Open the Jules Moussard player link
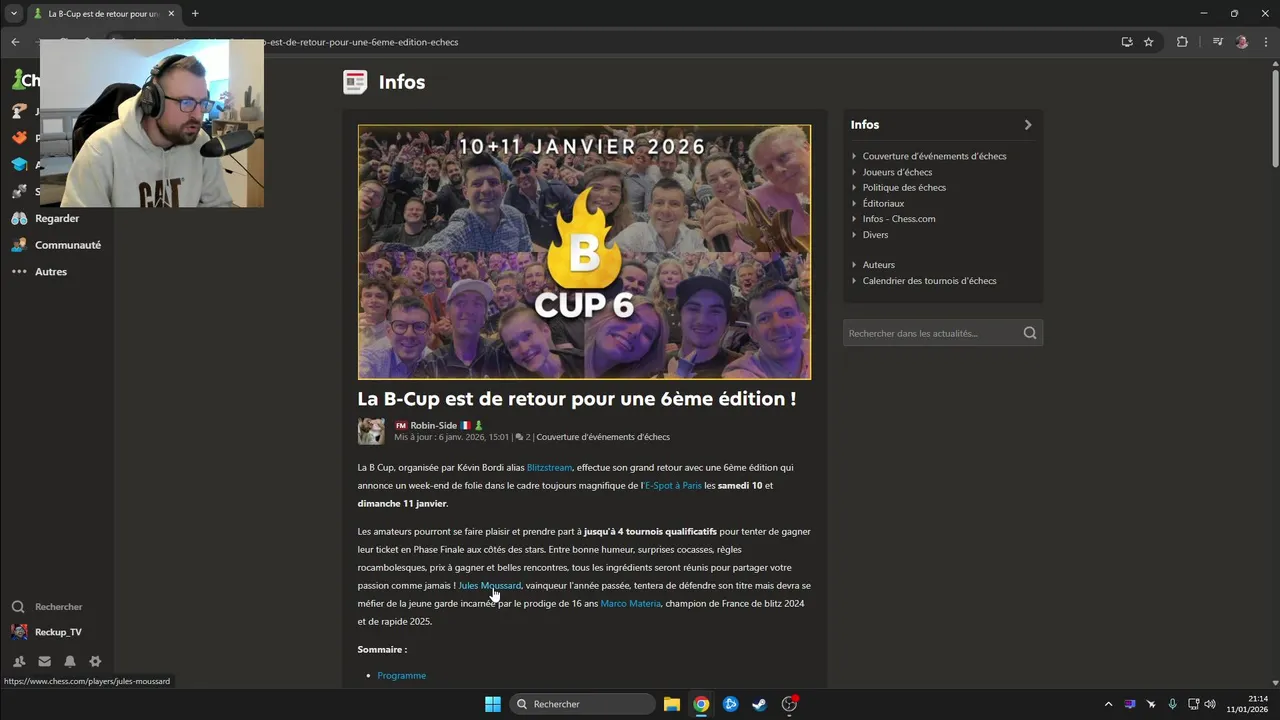Viewport: 1280px width, 720px height. [x=489, y=585]
